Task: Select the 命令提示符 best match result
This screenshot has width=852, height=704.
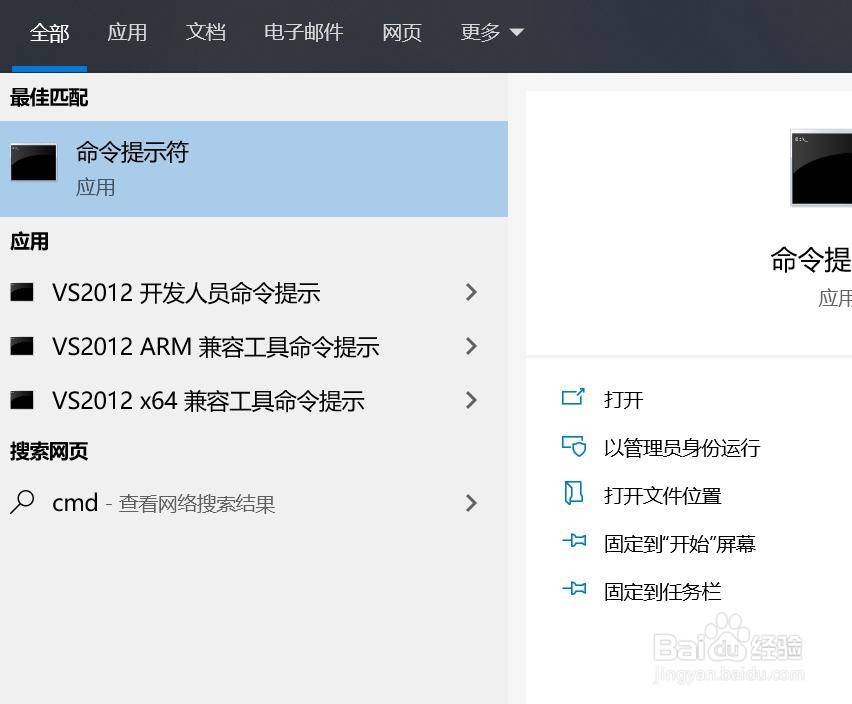Action: pyautogui.click(x=254, y=169)
